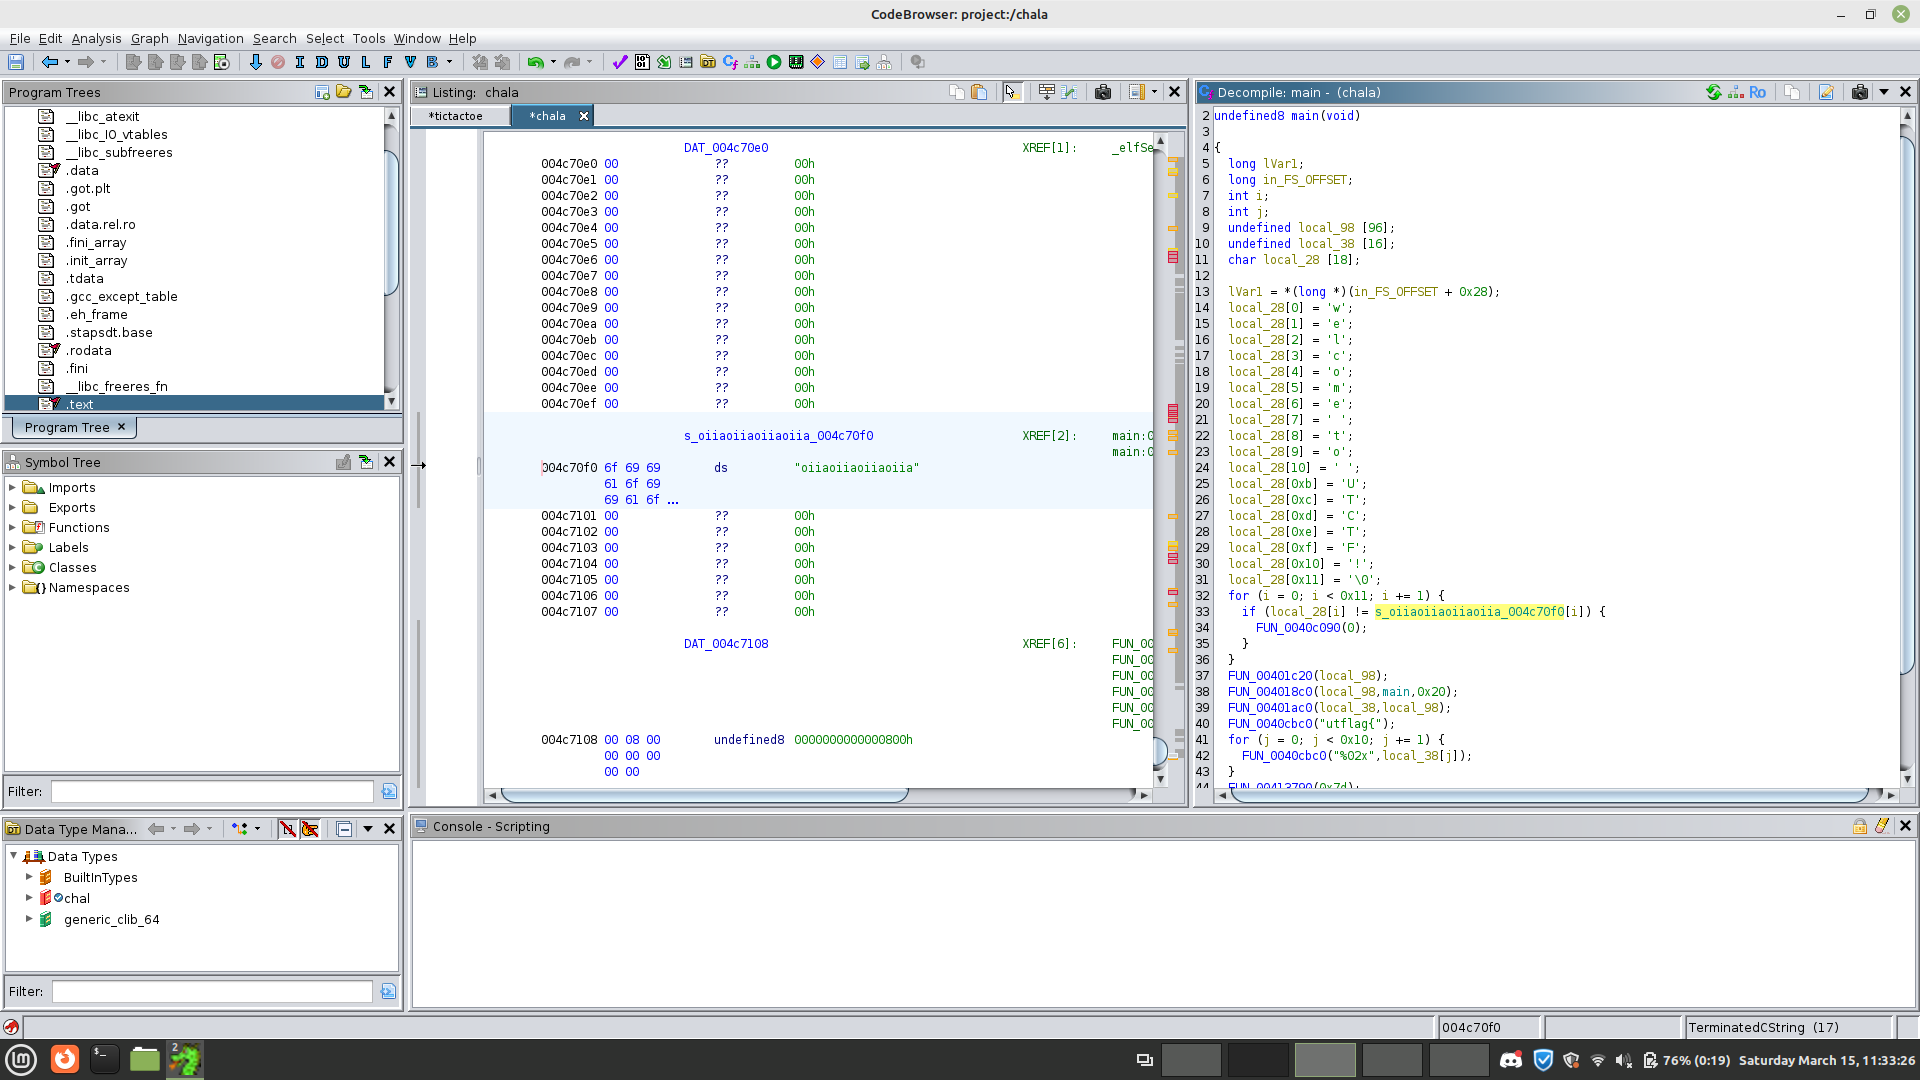The width and height of the screenshot is (1920, 1080).
Task: Click the Decompile panel Ro icon
Action: click(x=1757, y=92)
